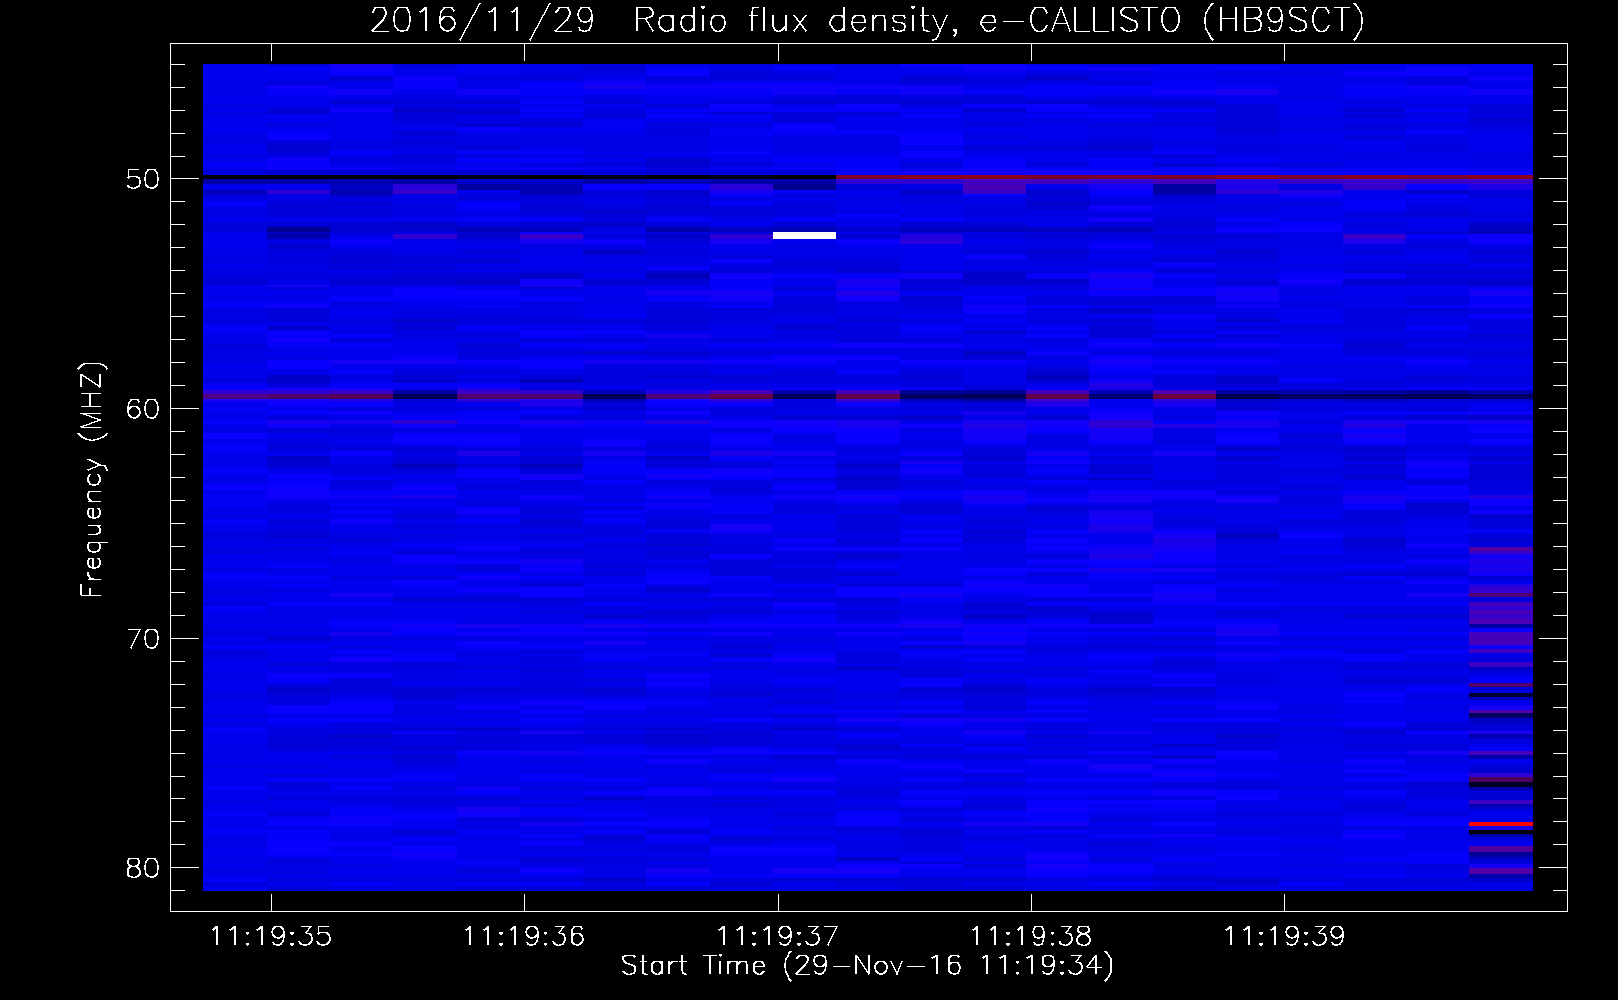Click the 50 frequency tick label
This screenshot has width=1618, height=1000.
143,179
